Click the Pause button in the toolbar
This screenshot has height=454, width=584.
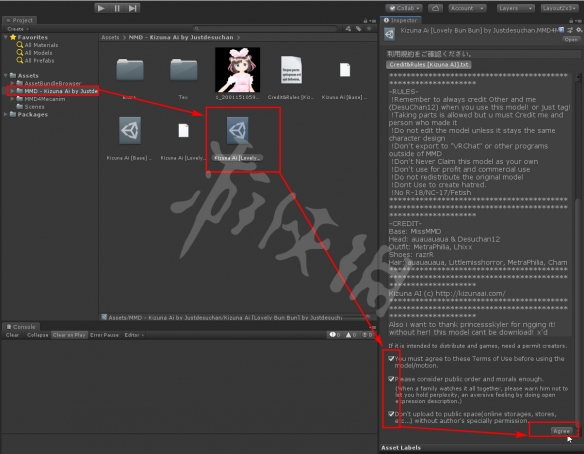pyautogui.click(x=117, y=8)
